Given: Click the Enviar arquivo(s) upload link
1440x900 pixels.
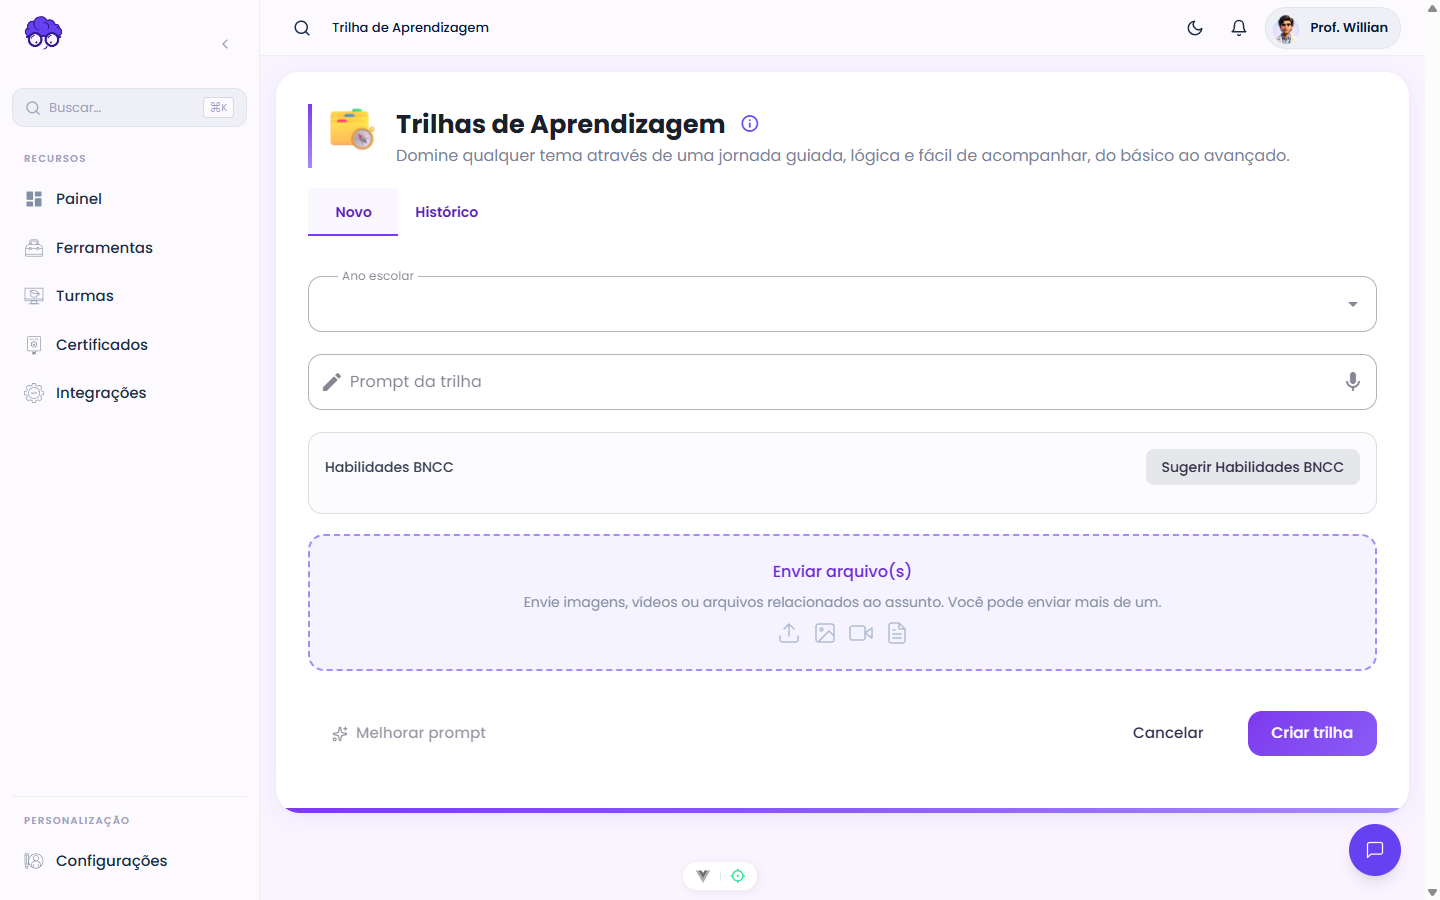Looking at the screenshot, I should coord(842,571).
